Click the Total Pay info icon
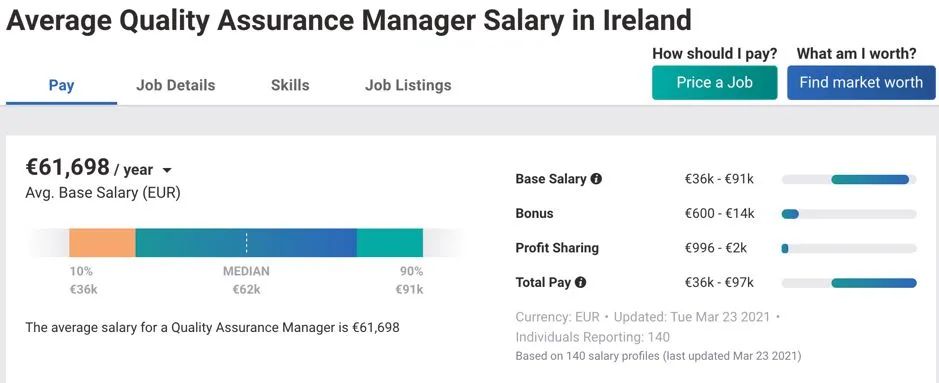 pyautogui.click(x=580, y=282)
